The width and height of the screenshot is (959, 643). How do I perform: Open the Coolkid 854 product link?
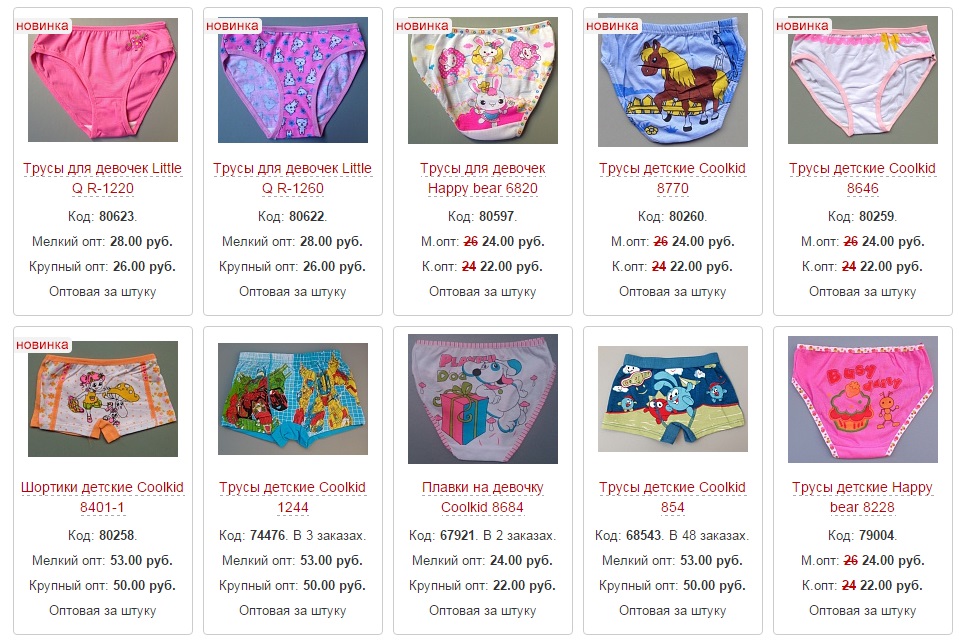coord(672,497)
